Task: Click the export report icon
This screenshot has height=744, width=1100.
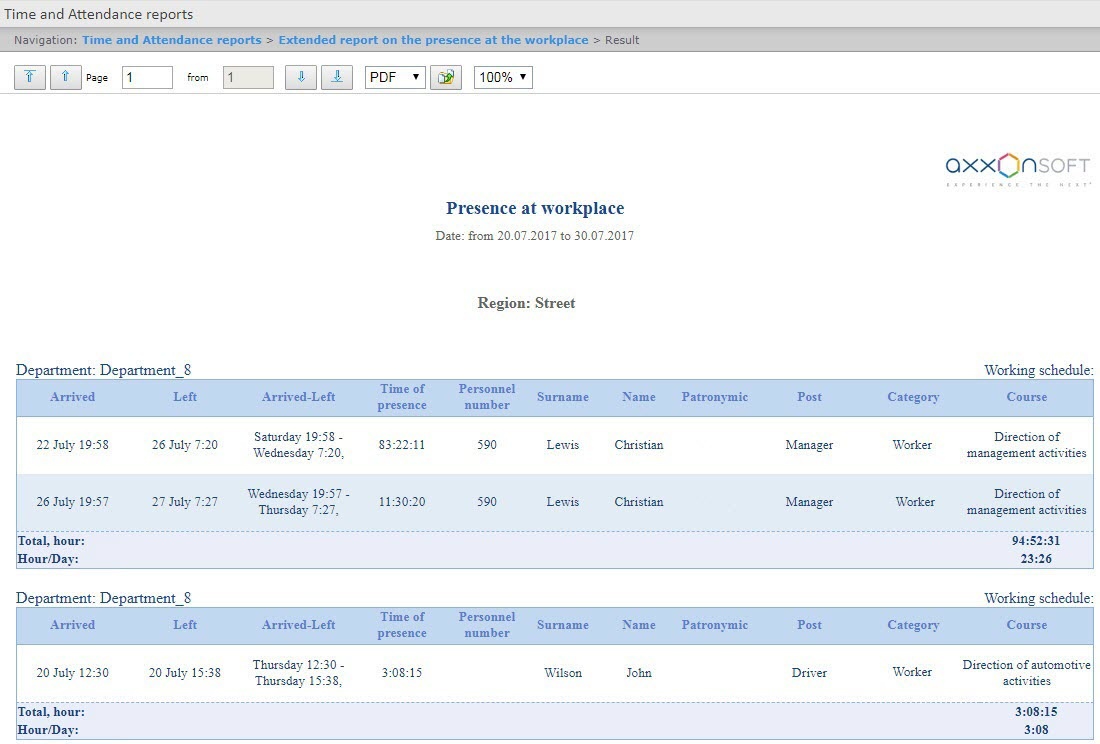Action: coord(446,77)
